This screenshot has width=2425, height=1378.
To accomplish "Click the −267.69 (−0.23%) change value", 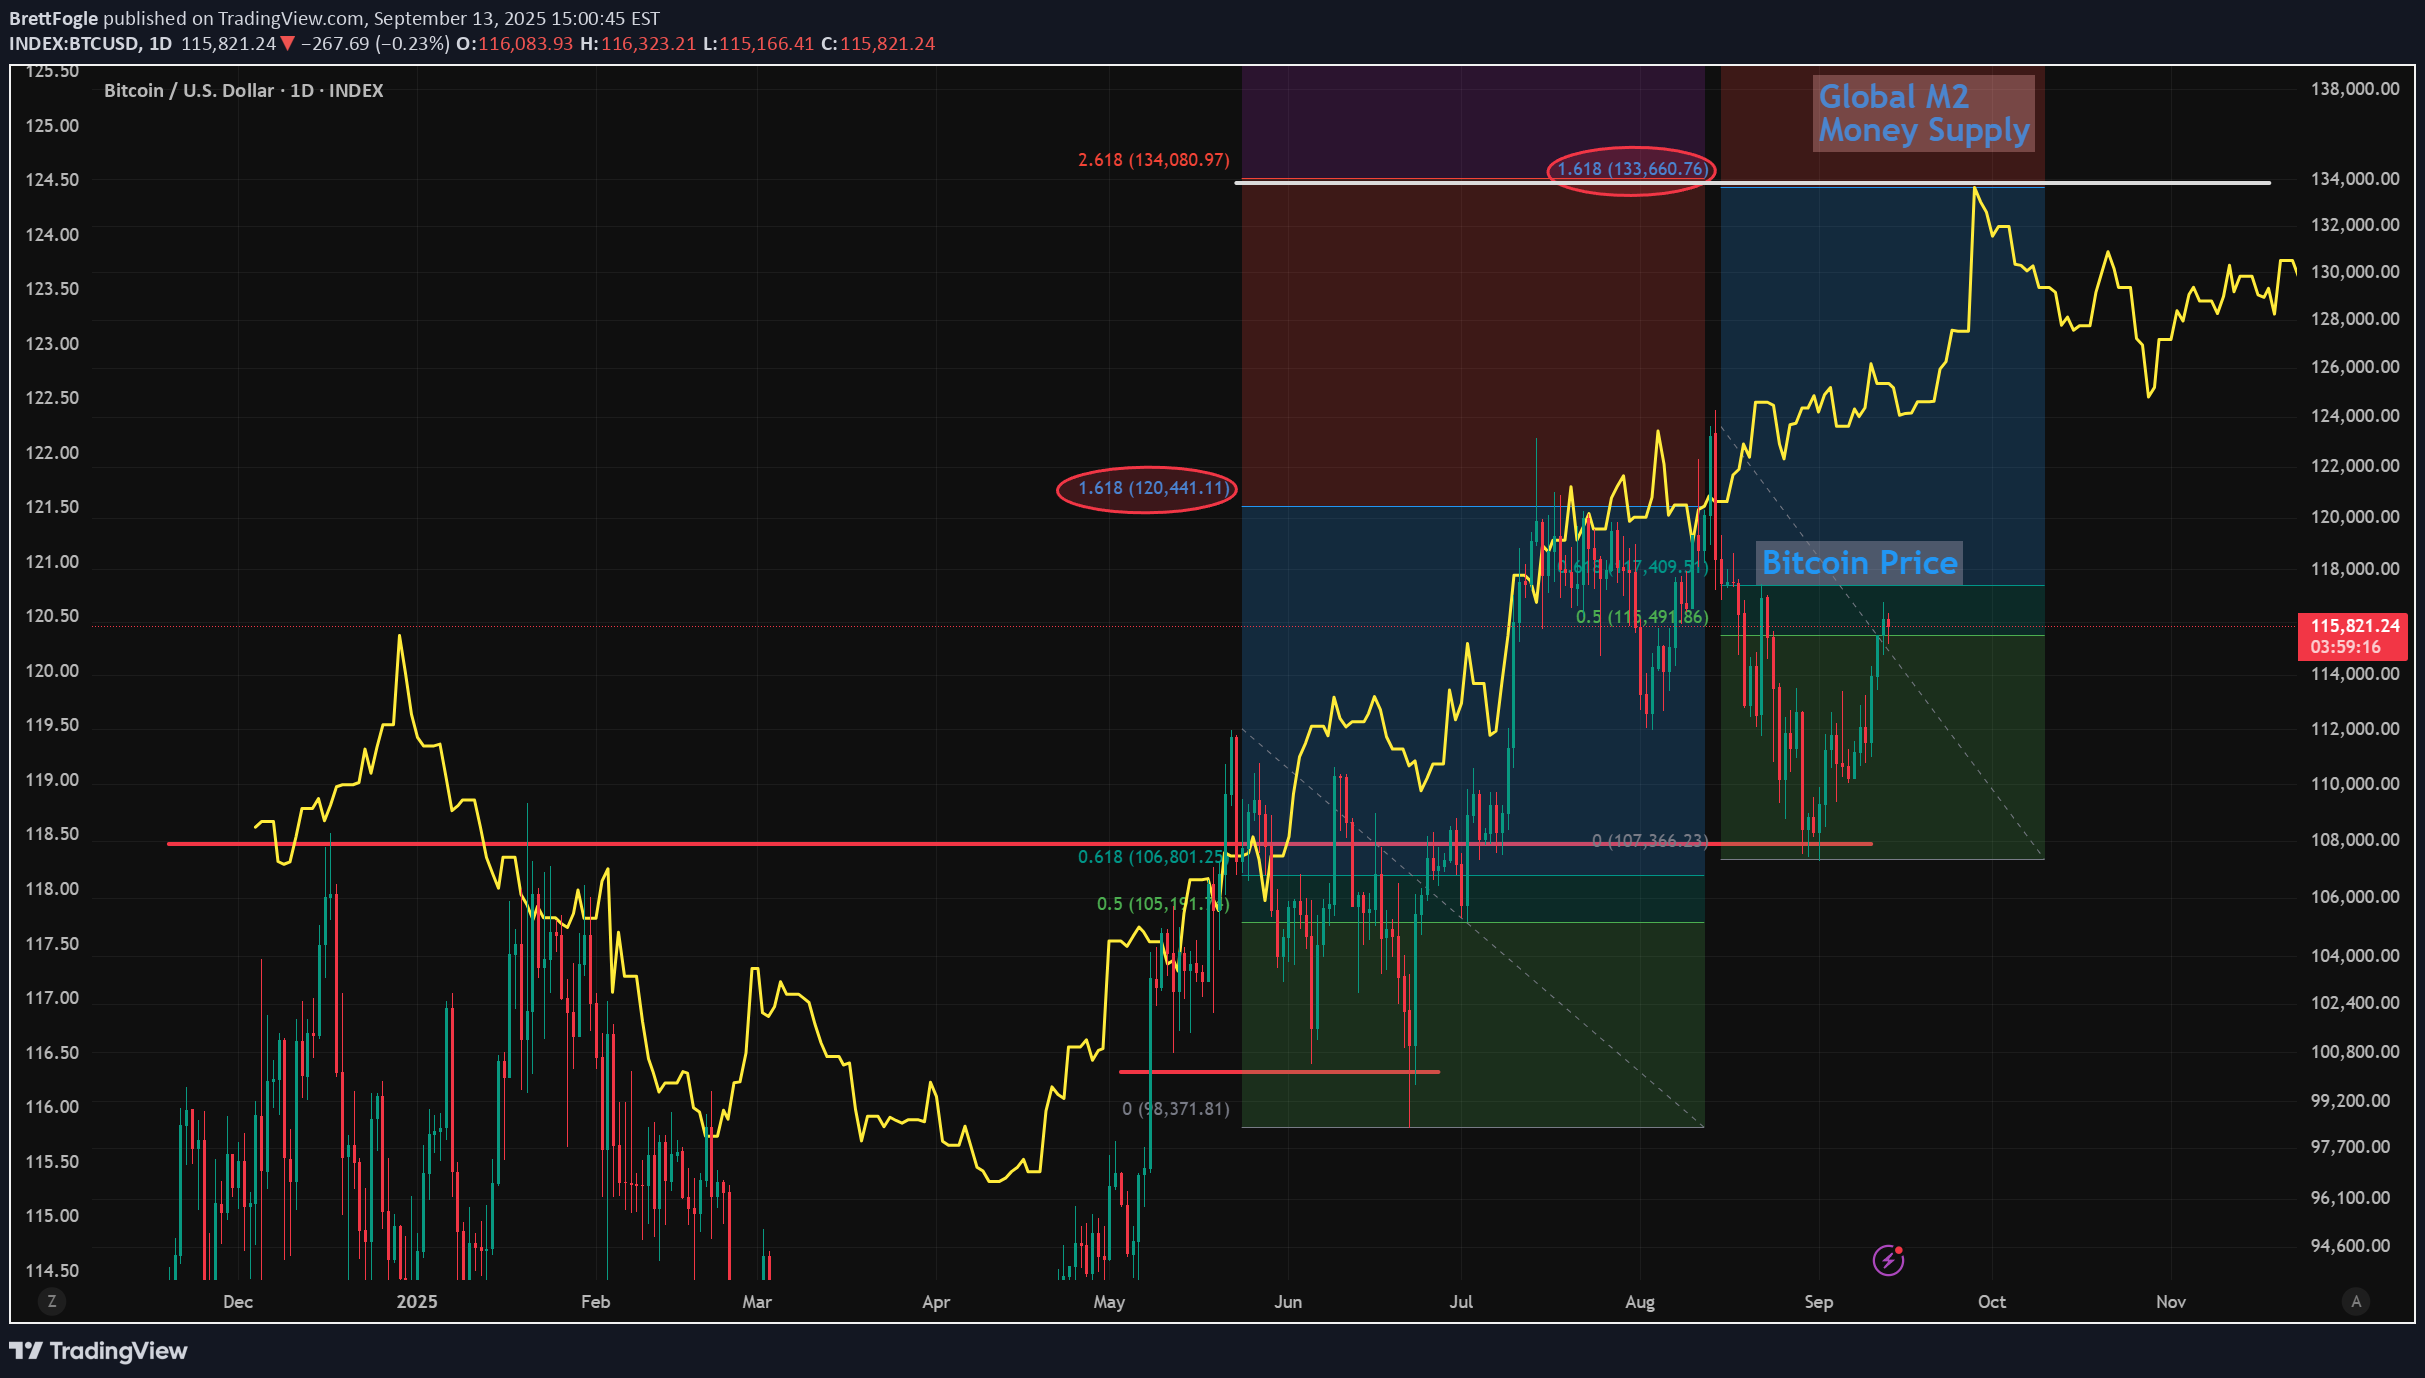I will (x=375, y=43).
